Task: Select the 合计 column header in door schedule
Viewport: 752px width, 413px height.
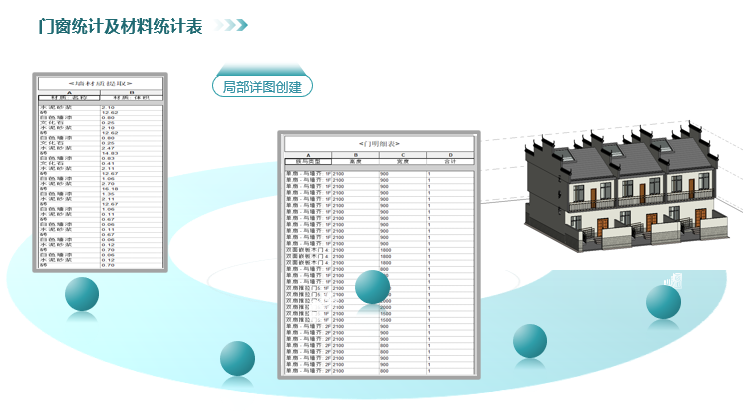Action: [x=450, y=162]
